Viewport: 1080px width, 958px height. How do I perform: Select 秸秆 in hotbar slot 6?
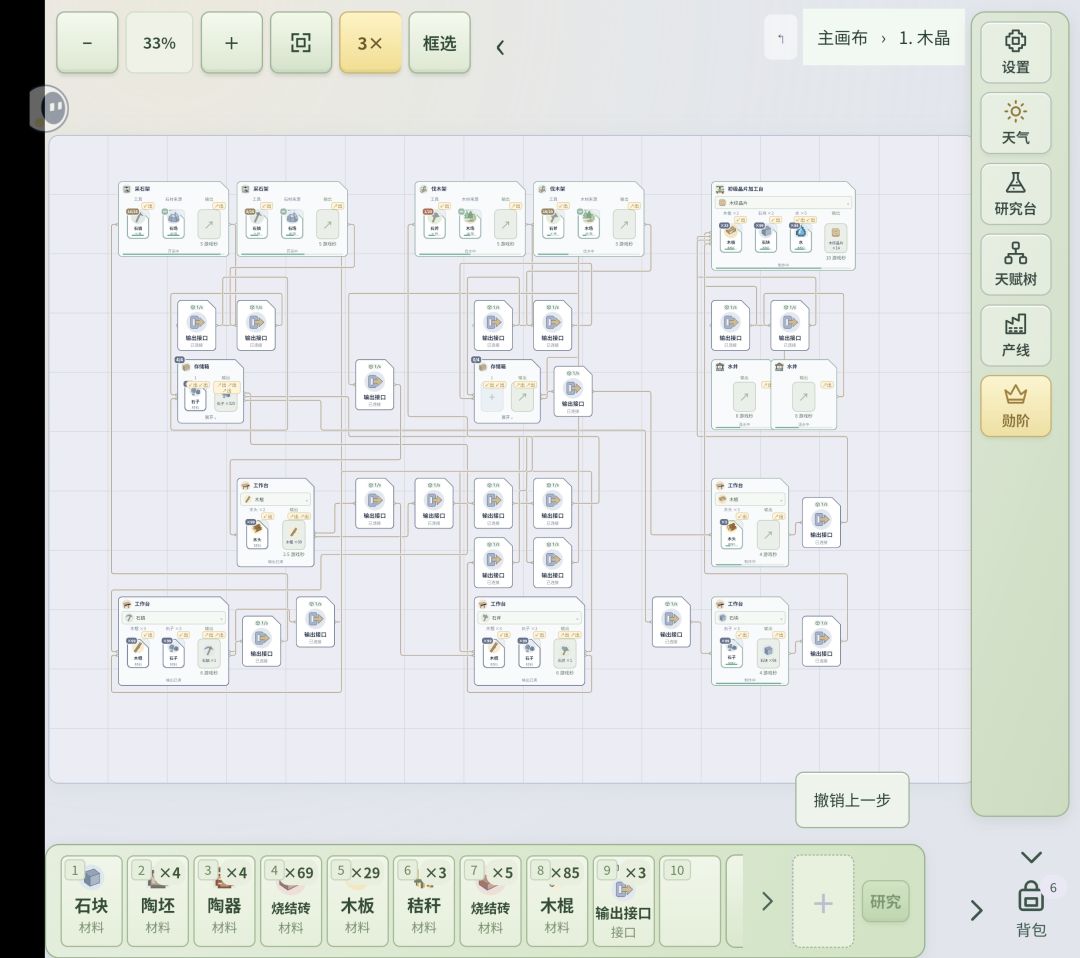(x=424, y=901)
